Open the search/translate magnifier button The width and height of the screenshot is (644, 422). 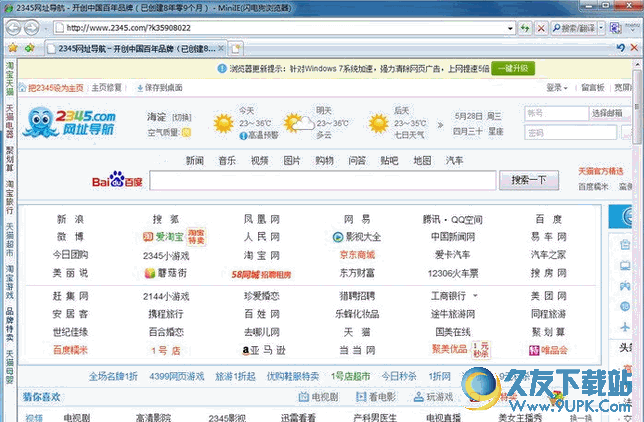(573, 28)
